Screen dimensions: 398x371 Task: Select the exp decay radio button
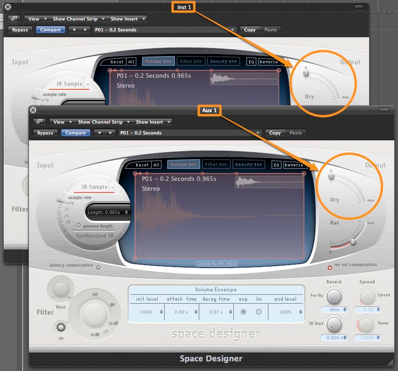click(243, 312)
